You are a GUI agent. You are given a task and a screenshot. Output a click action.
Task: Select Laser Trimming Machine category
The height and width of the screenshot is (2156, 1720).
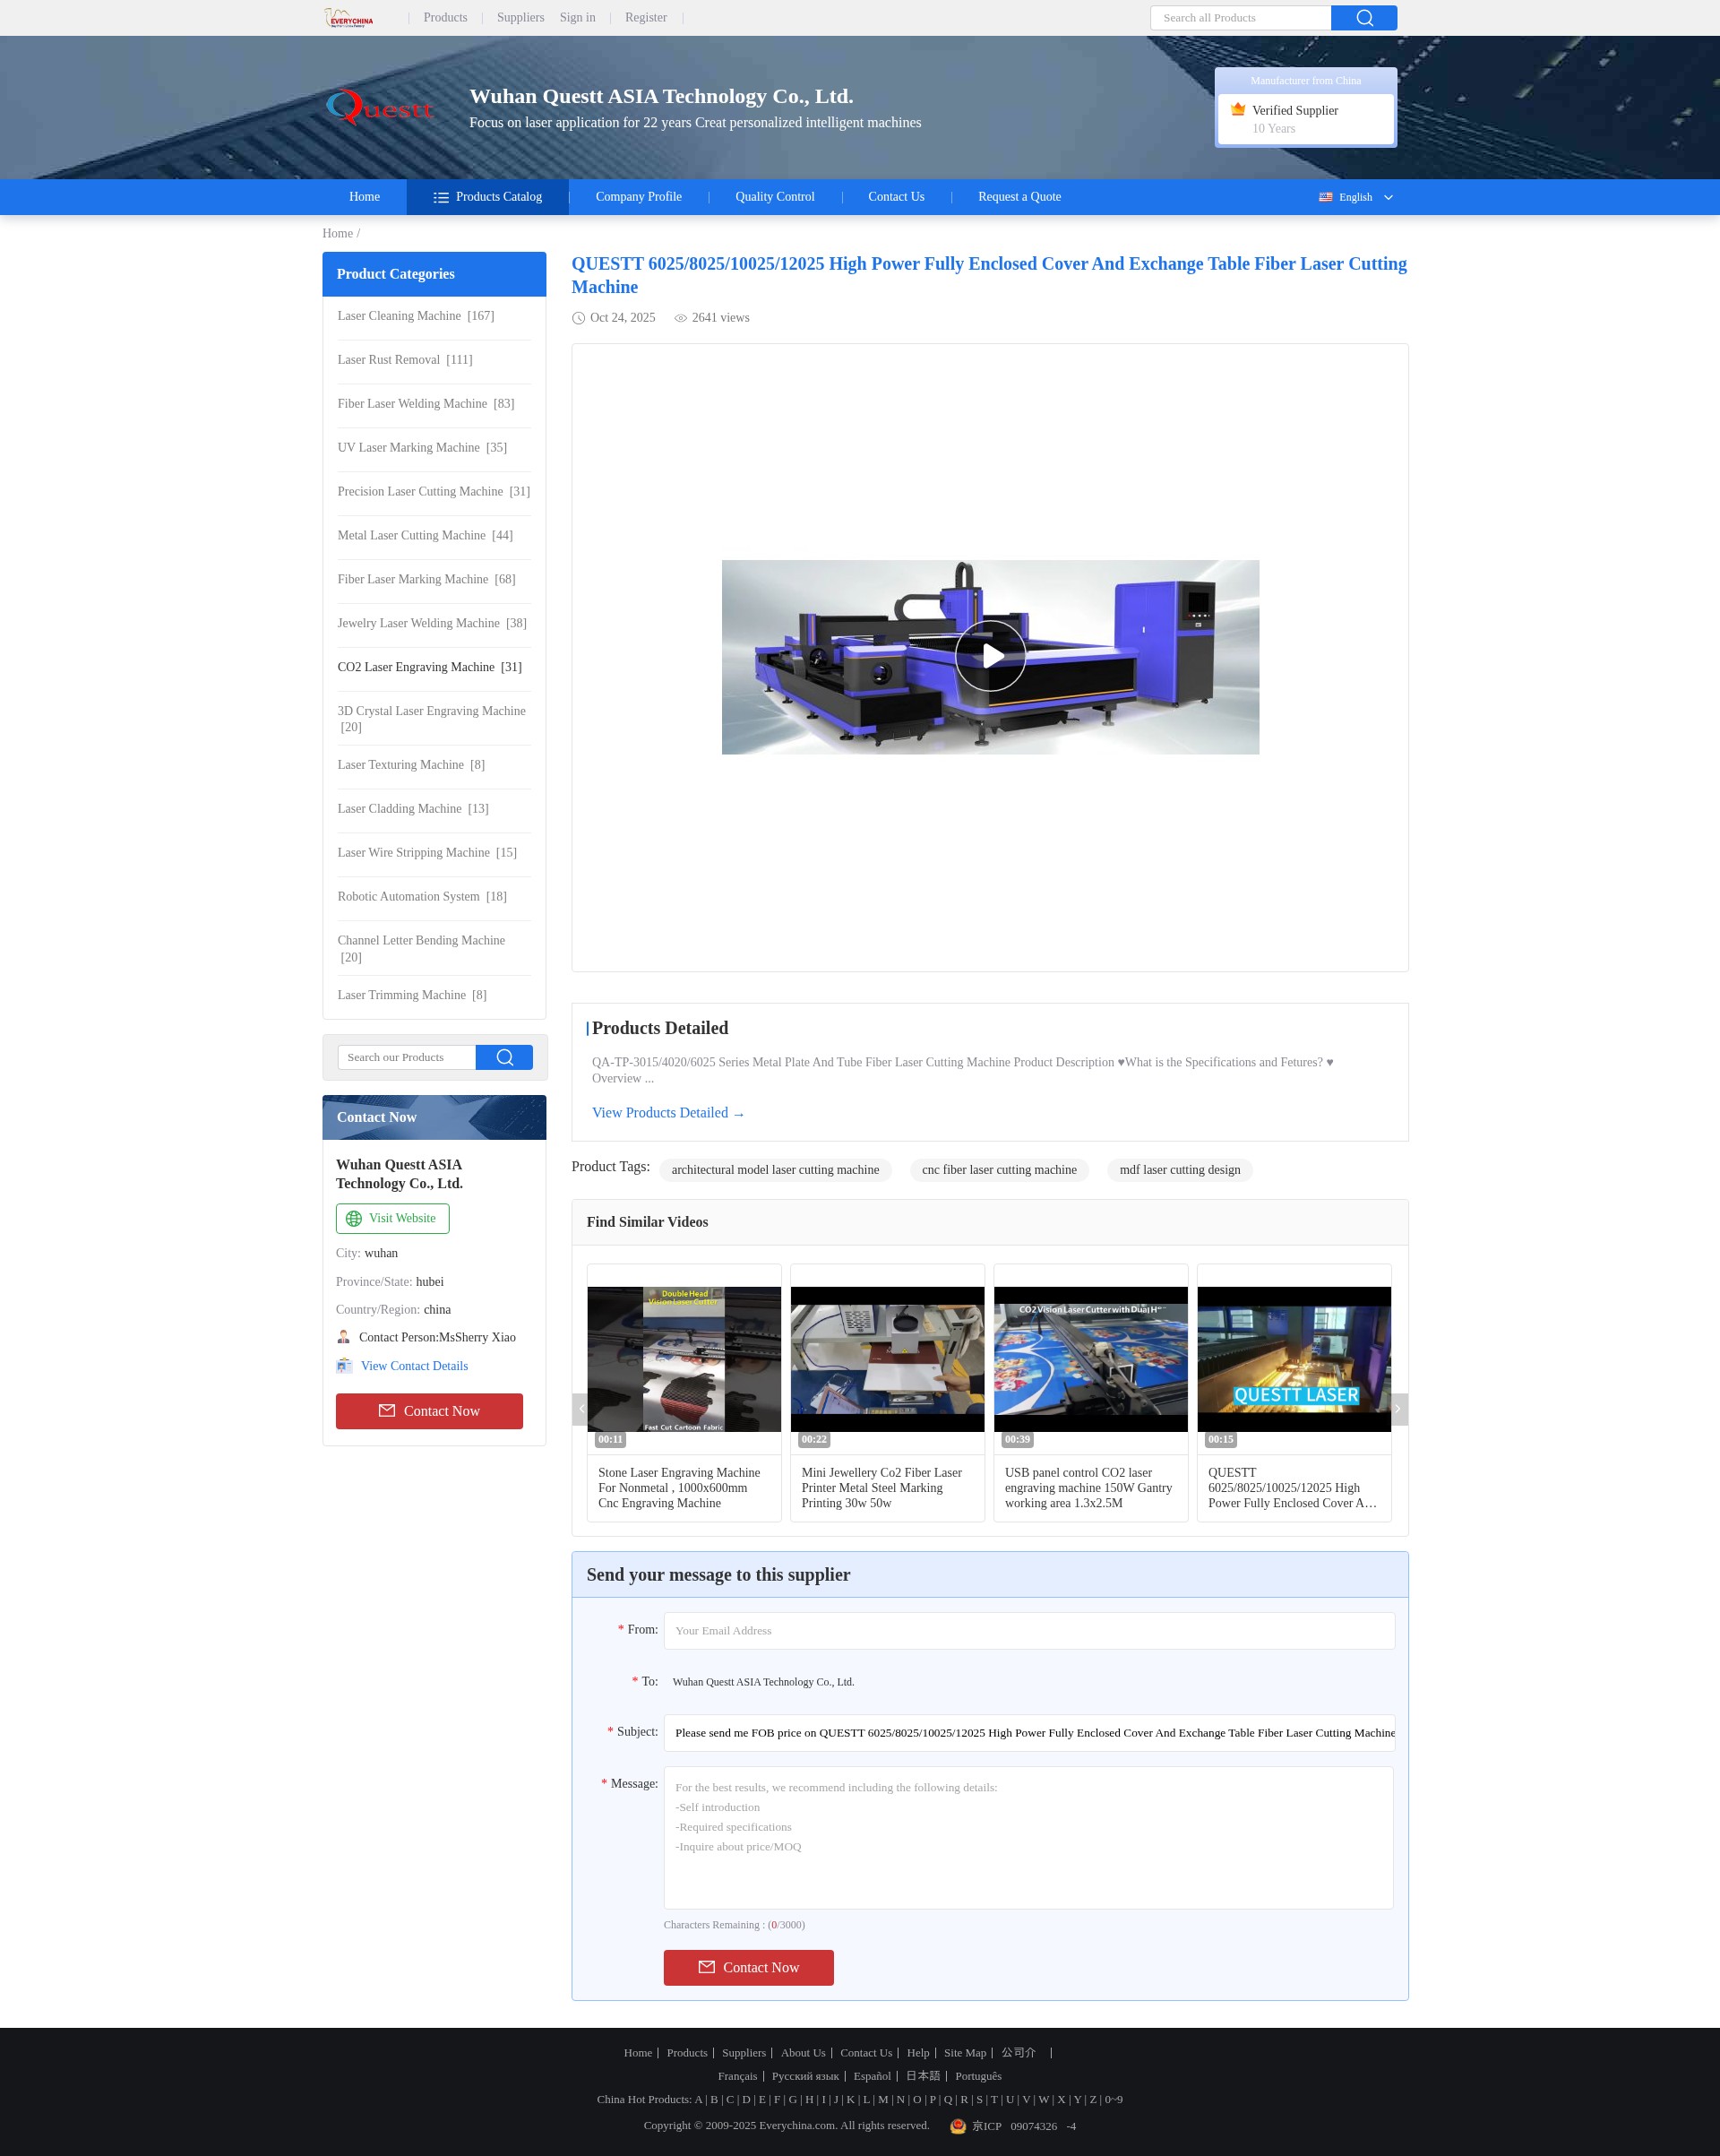click(x=412, y=995)
